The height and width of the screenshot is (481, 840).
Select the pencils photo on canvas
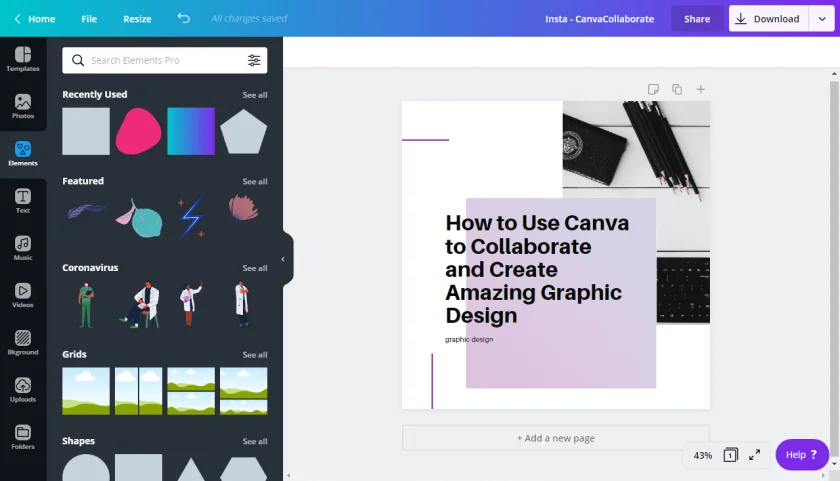tap(636, 149)
